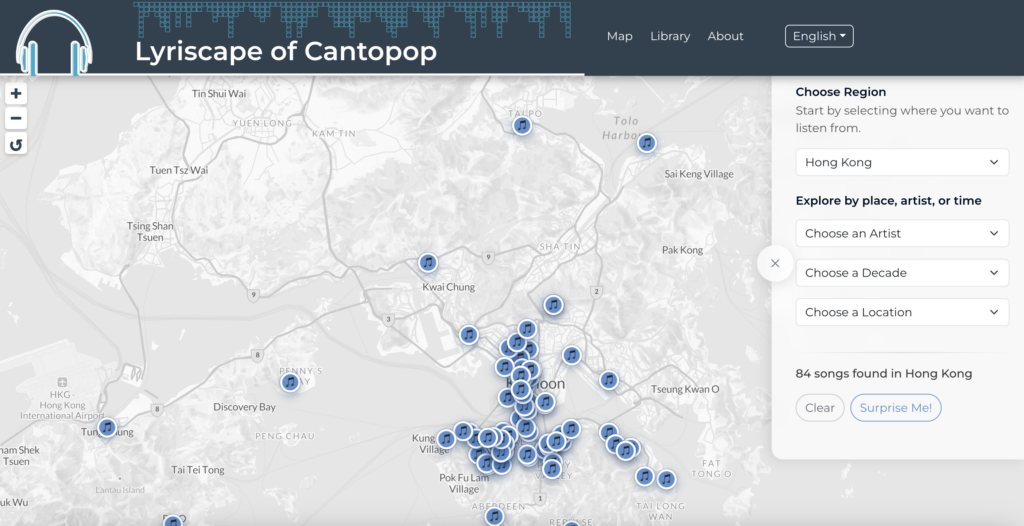Click the zoom out minus button

click(x=16, y=119)
